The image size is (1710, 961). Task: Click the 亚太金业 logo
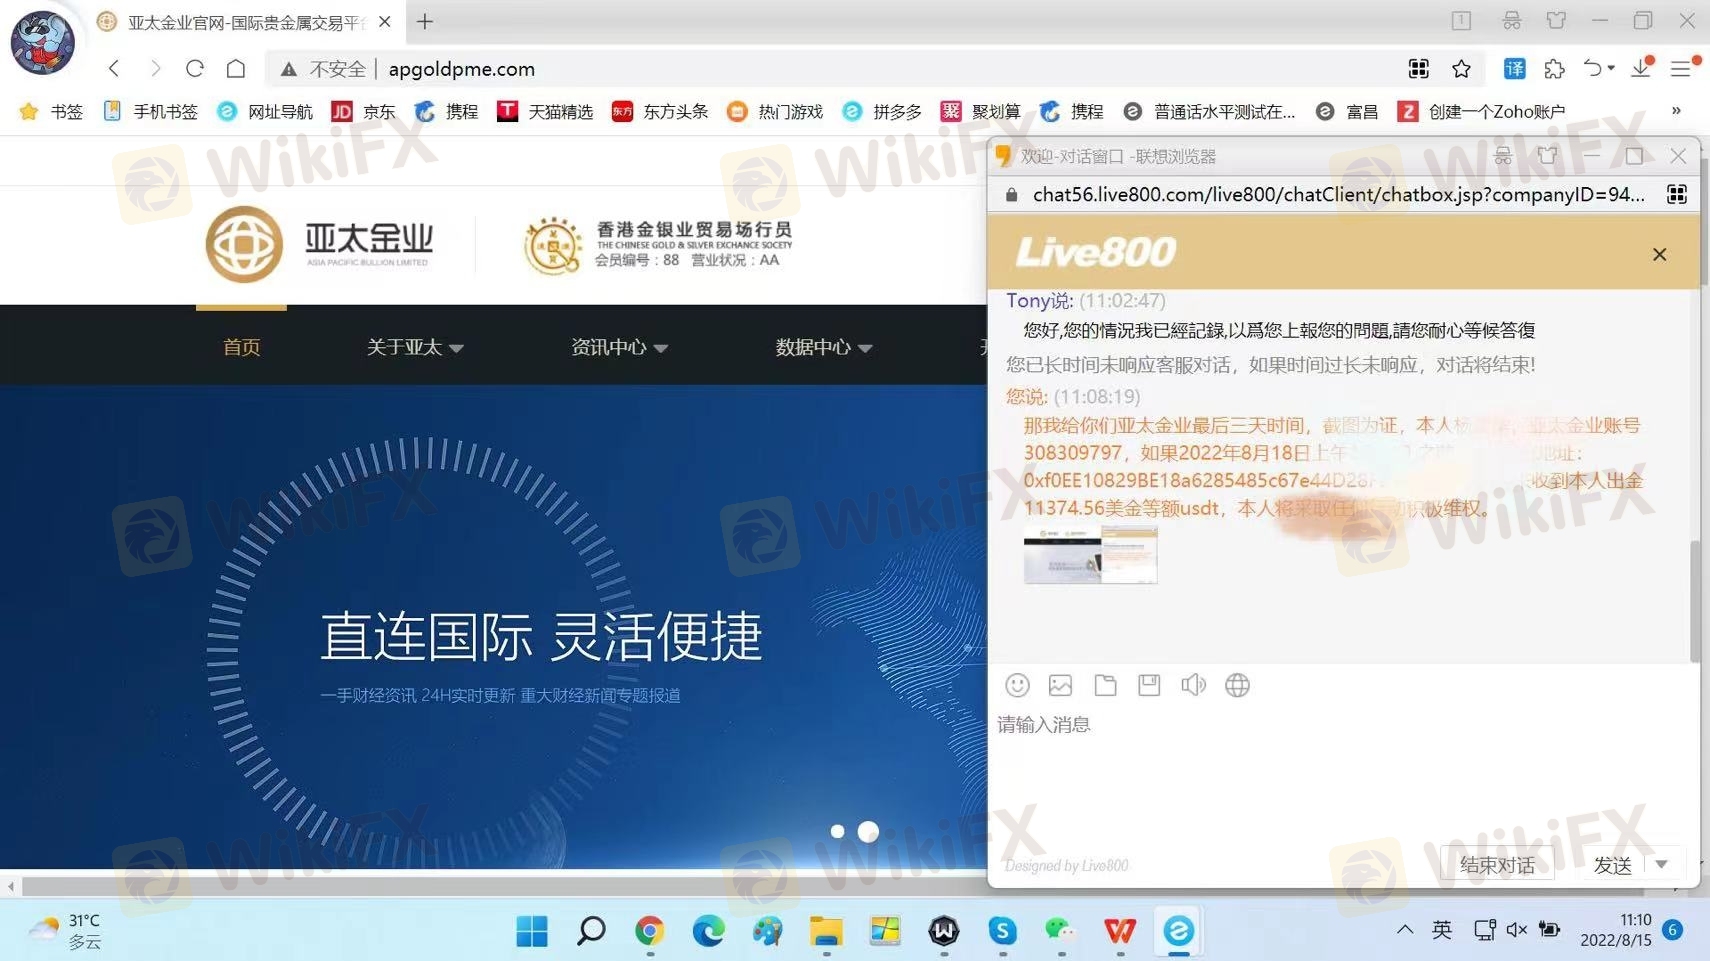pos(319,243)
